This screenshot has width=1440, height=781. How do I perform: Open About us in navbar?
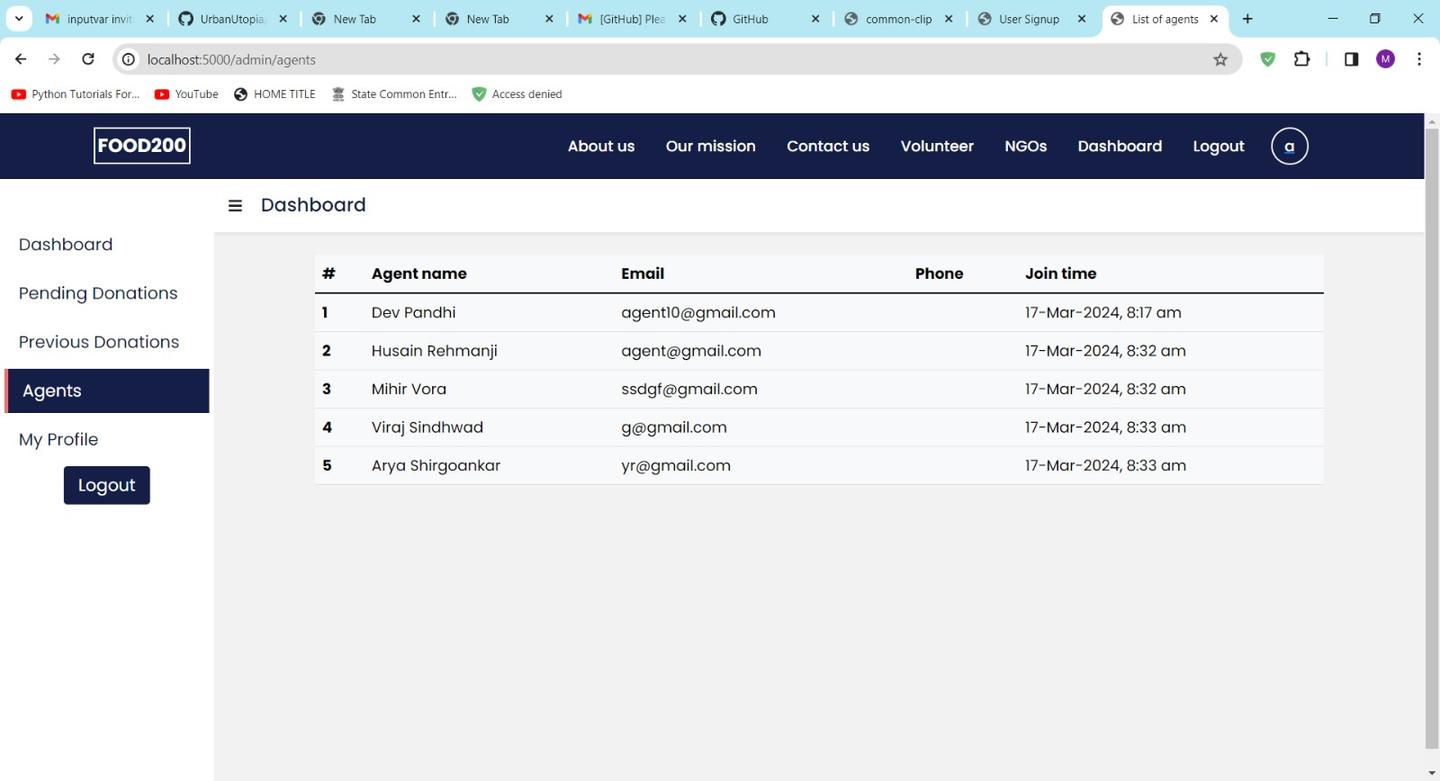click(601, 146)
